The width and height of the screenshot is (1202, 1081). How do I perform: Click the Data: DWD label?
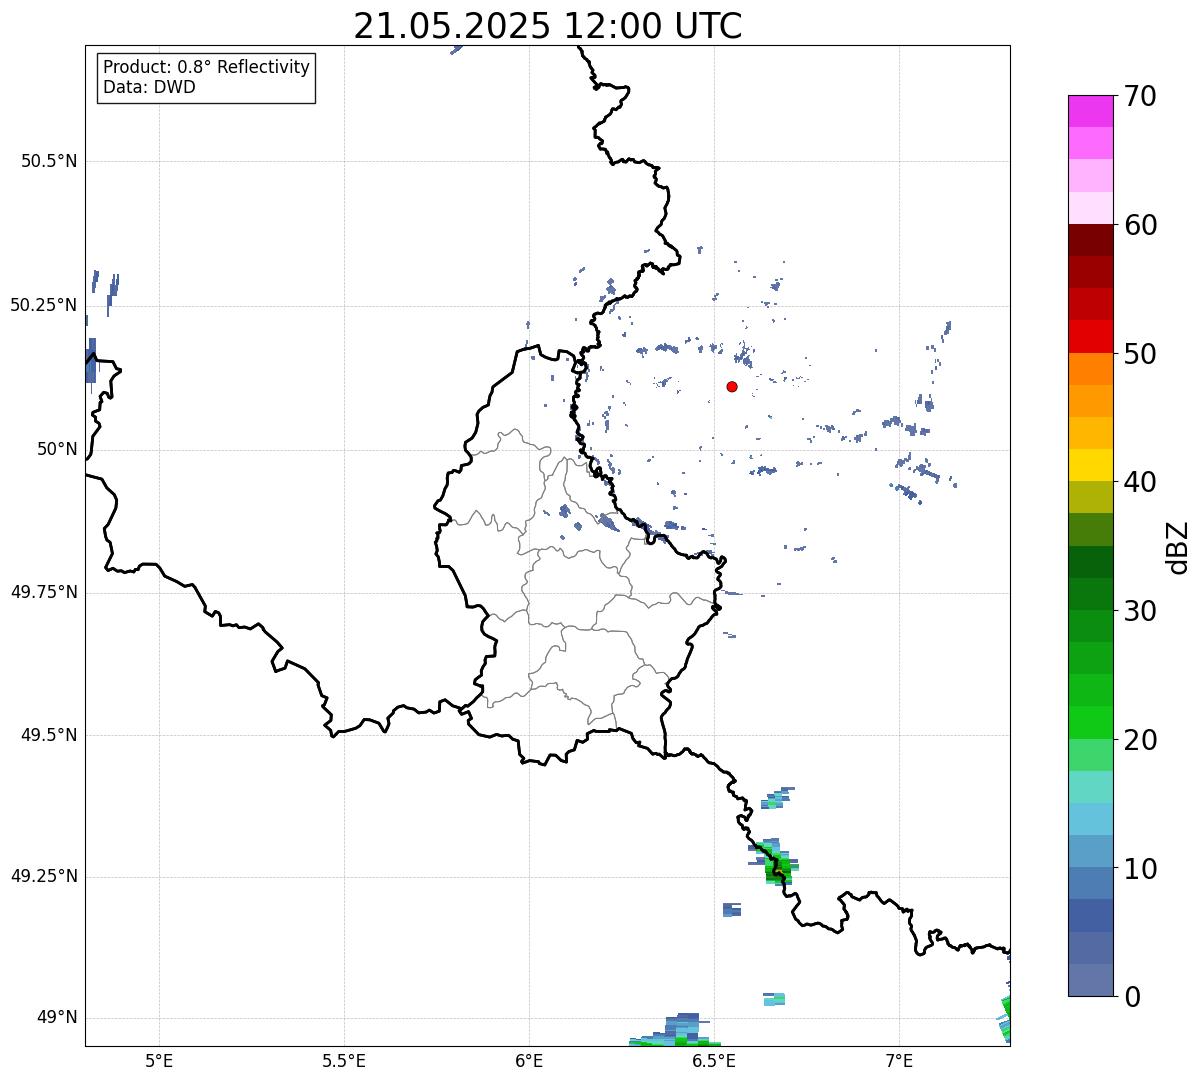point(149,87)
